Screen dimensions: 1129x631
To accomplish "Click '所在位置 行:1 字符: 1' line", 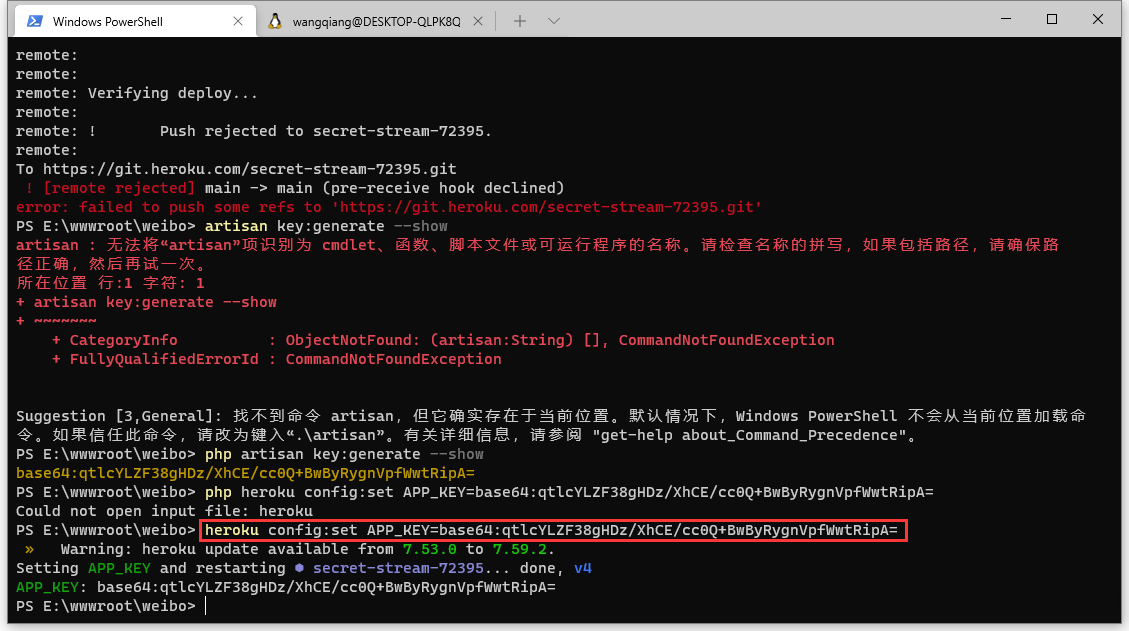I will pos(110,283).
